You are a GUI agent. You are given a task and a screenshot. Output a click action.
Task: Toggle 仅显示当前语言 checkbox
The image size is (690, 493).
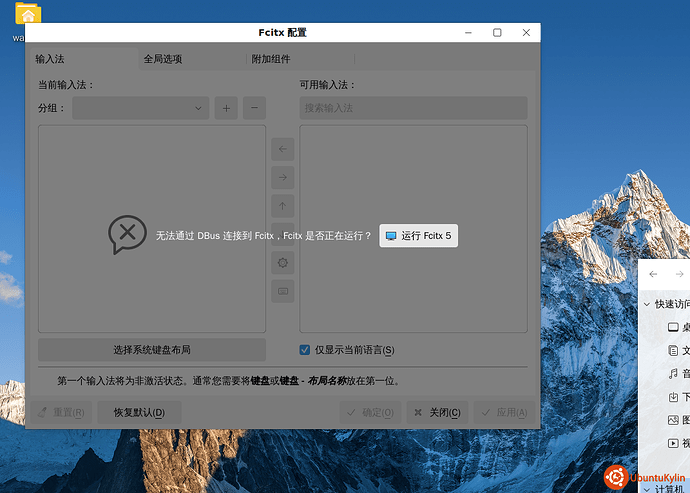(305, 350)
